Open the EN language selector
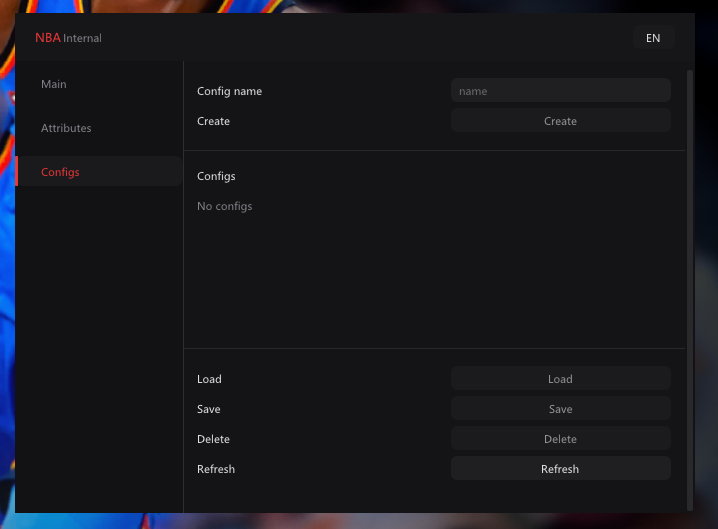 (x=653, y=38)
